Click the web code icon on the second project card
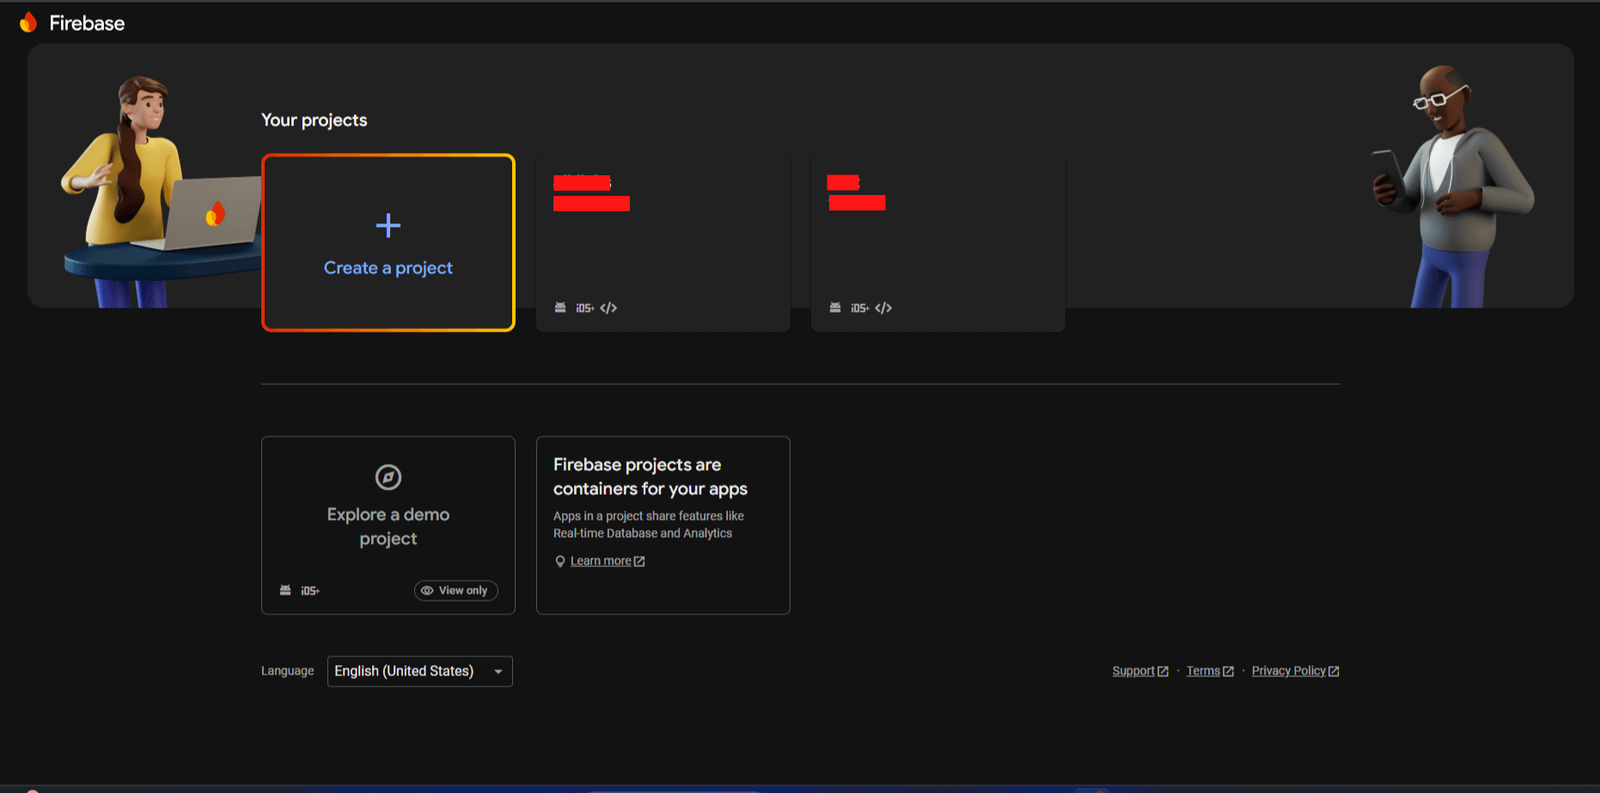Image resolution: width=1600 pixels, height=793 pixels. point(883,308)
